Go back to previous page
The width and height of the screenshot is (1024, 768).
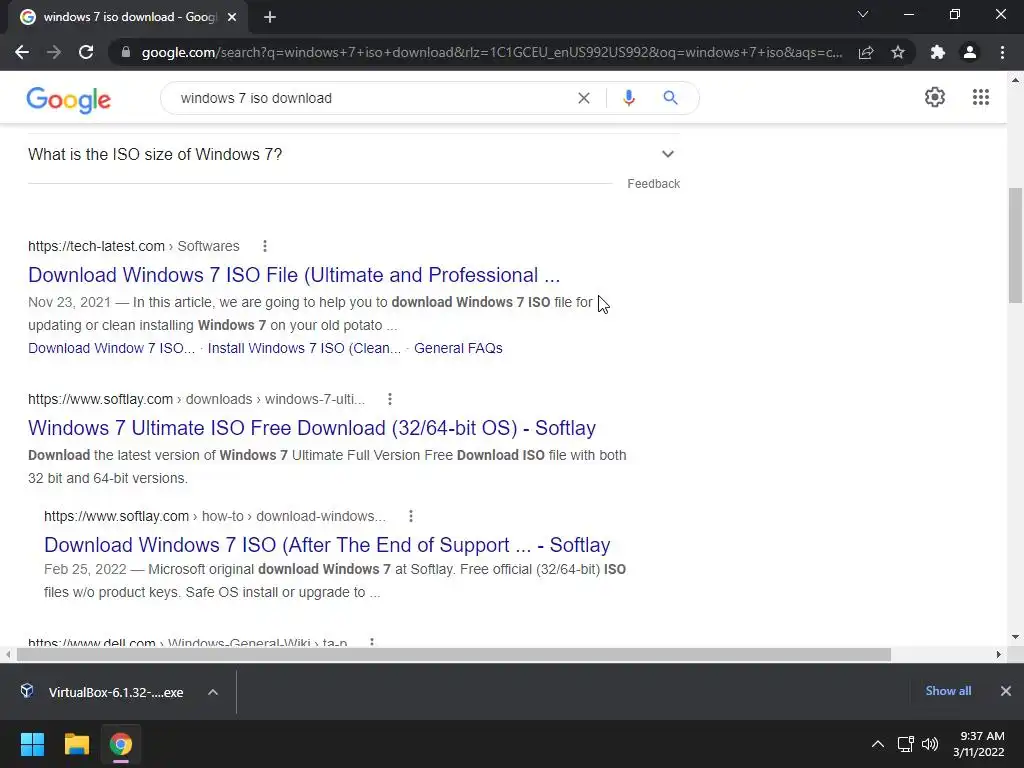[22, 52]
